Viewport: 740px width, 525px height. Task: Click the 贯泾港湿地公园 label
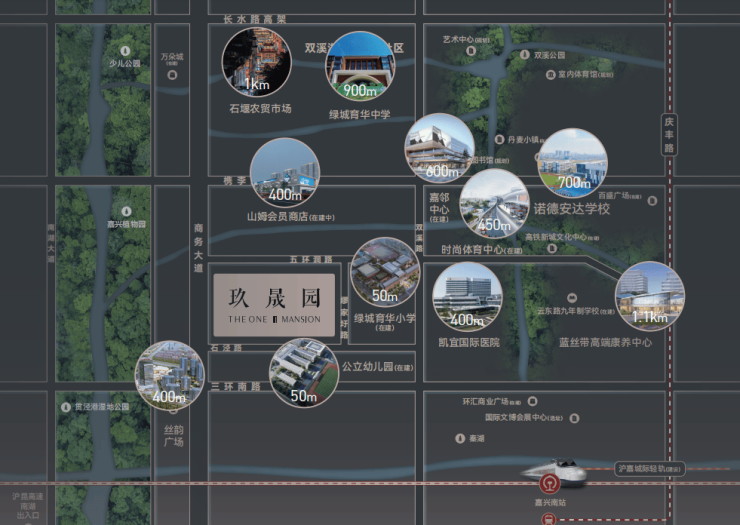coord(102,407)
